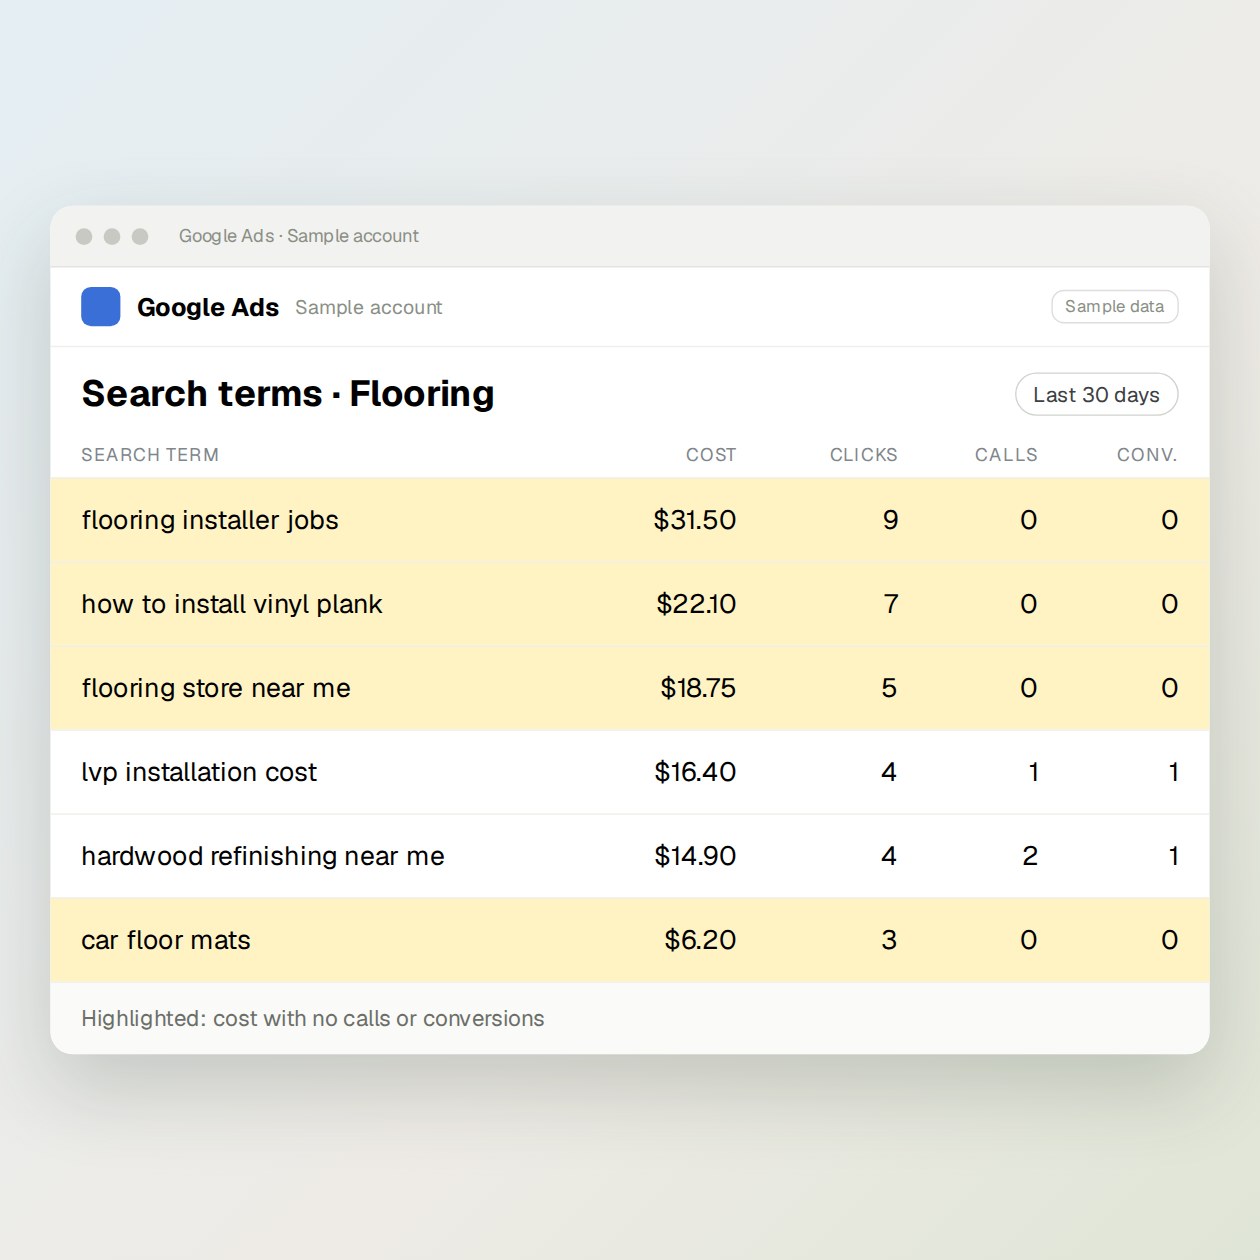1260x1260 pixels.
Task: Click the $22.10 cost value
Action: pos(696,604)
